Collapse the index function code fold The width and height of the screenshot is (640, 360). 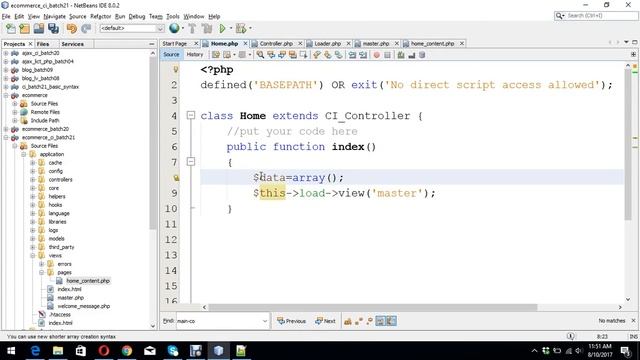[x=191, y=162]
